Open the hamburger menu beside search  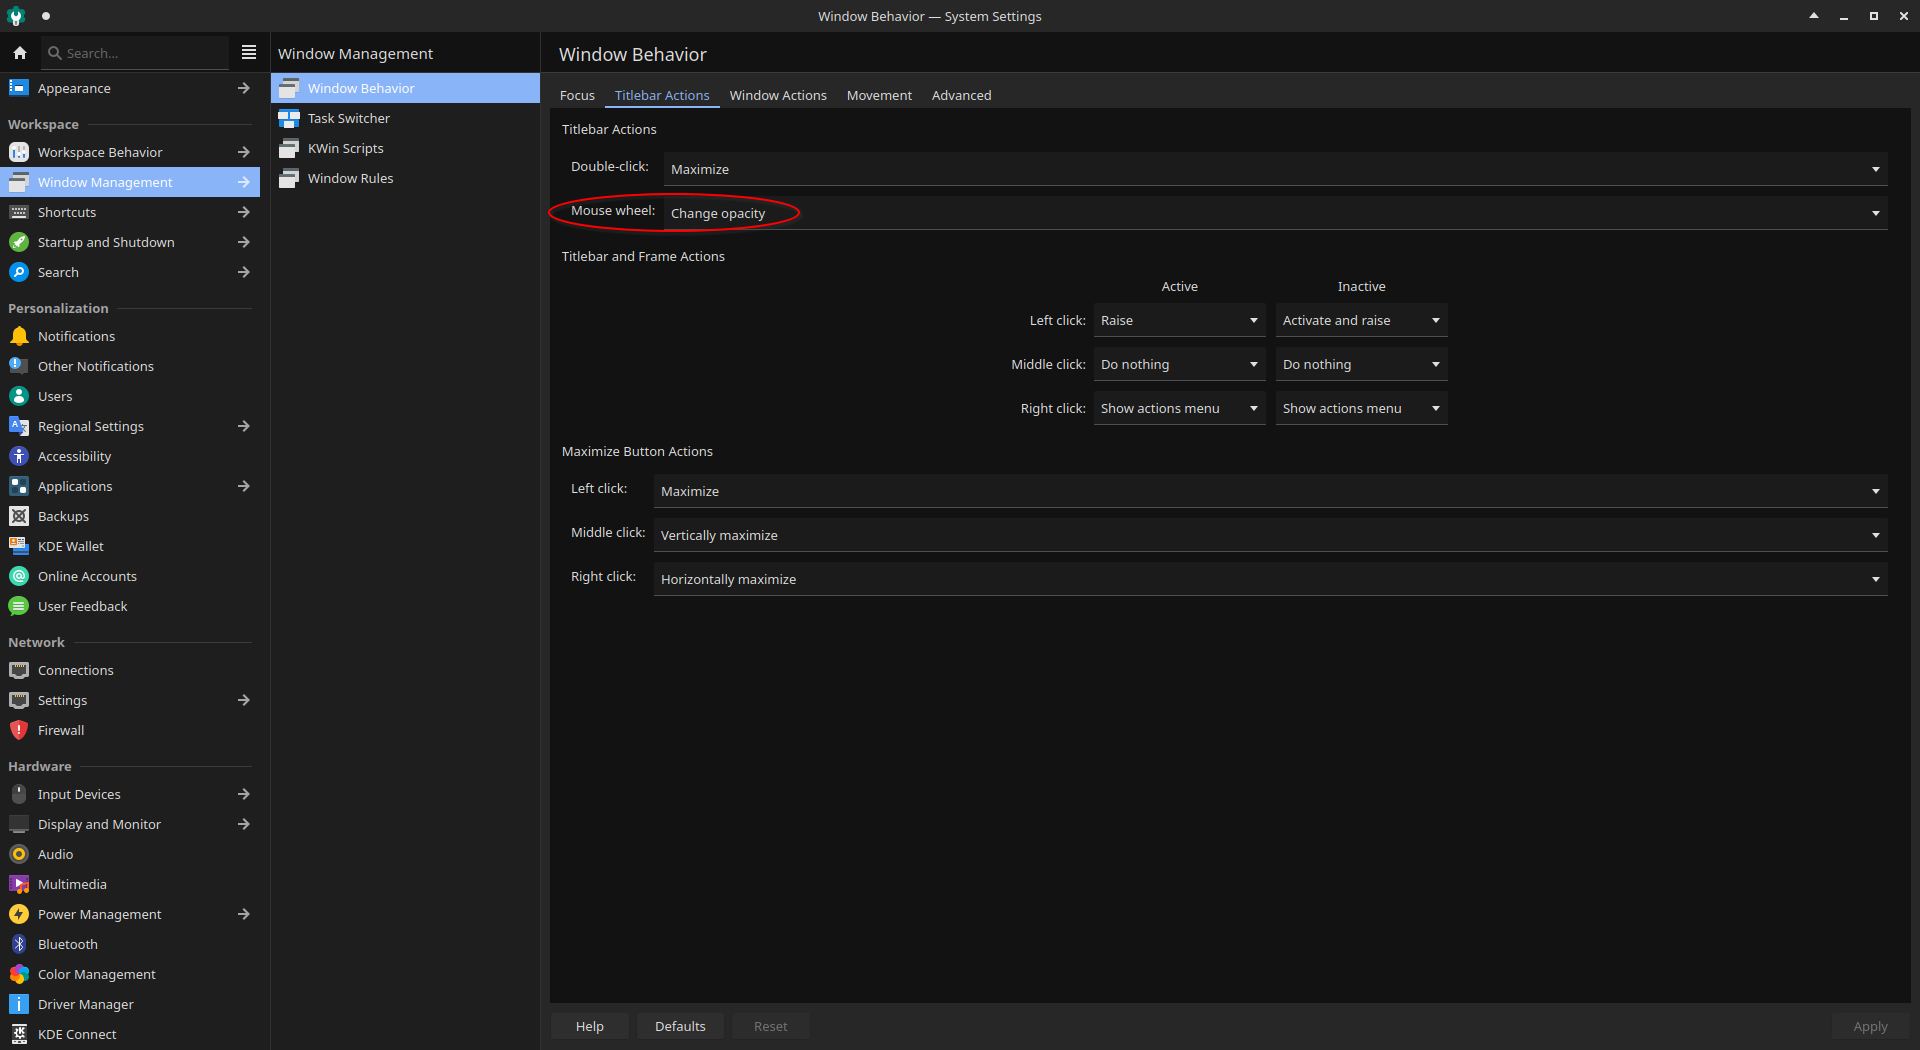[x=249, y=53]
